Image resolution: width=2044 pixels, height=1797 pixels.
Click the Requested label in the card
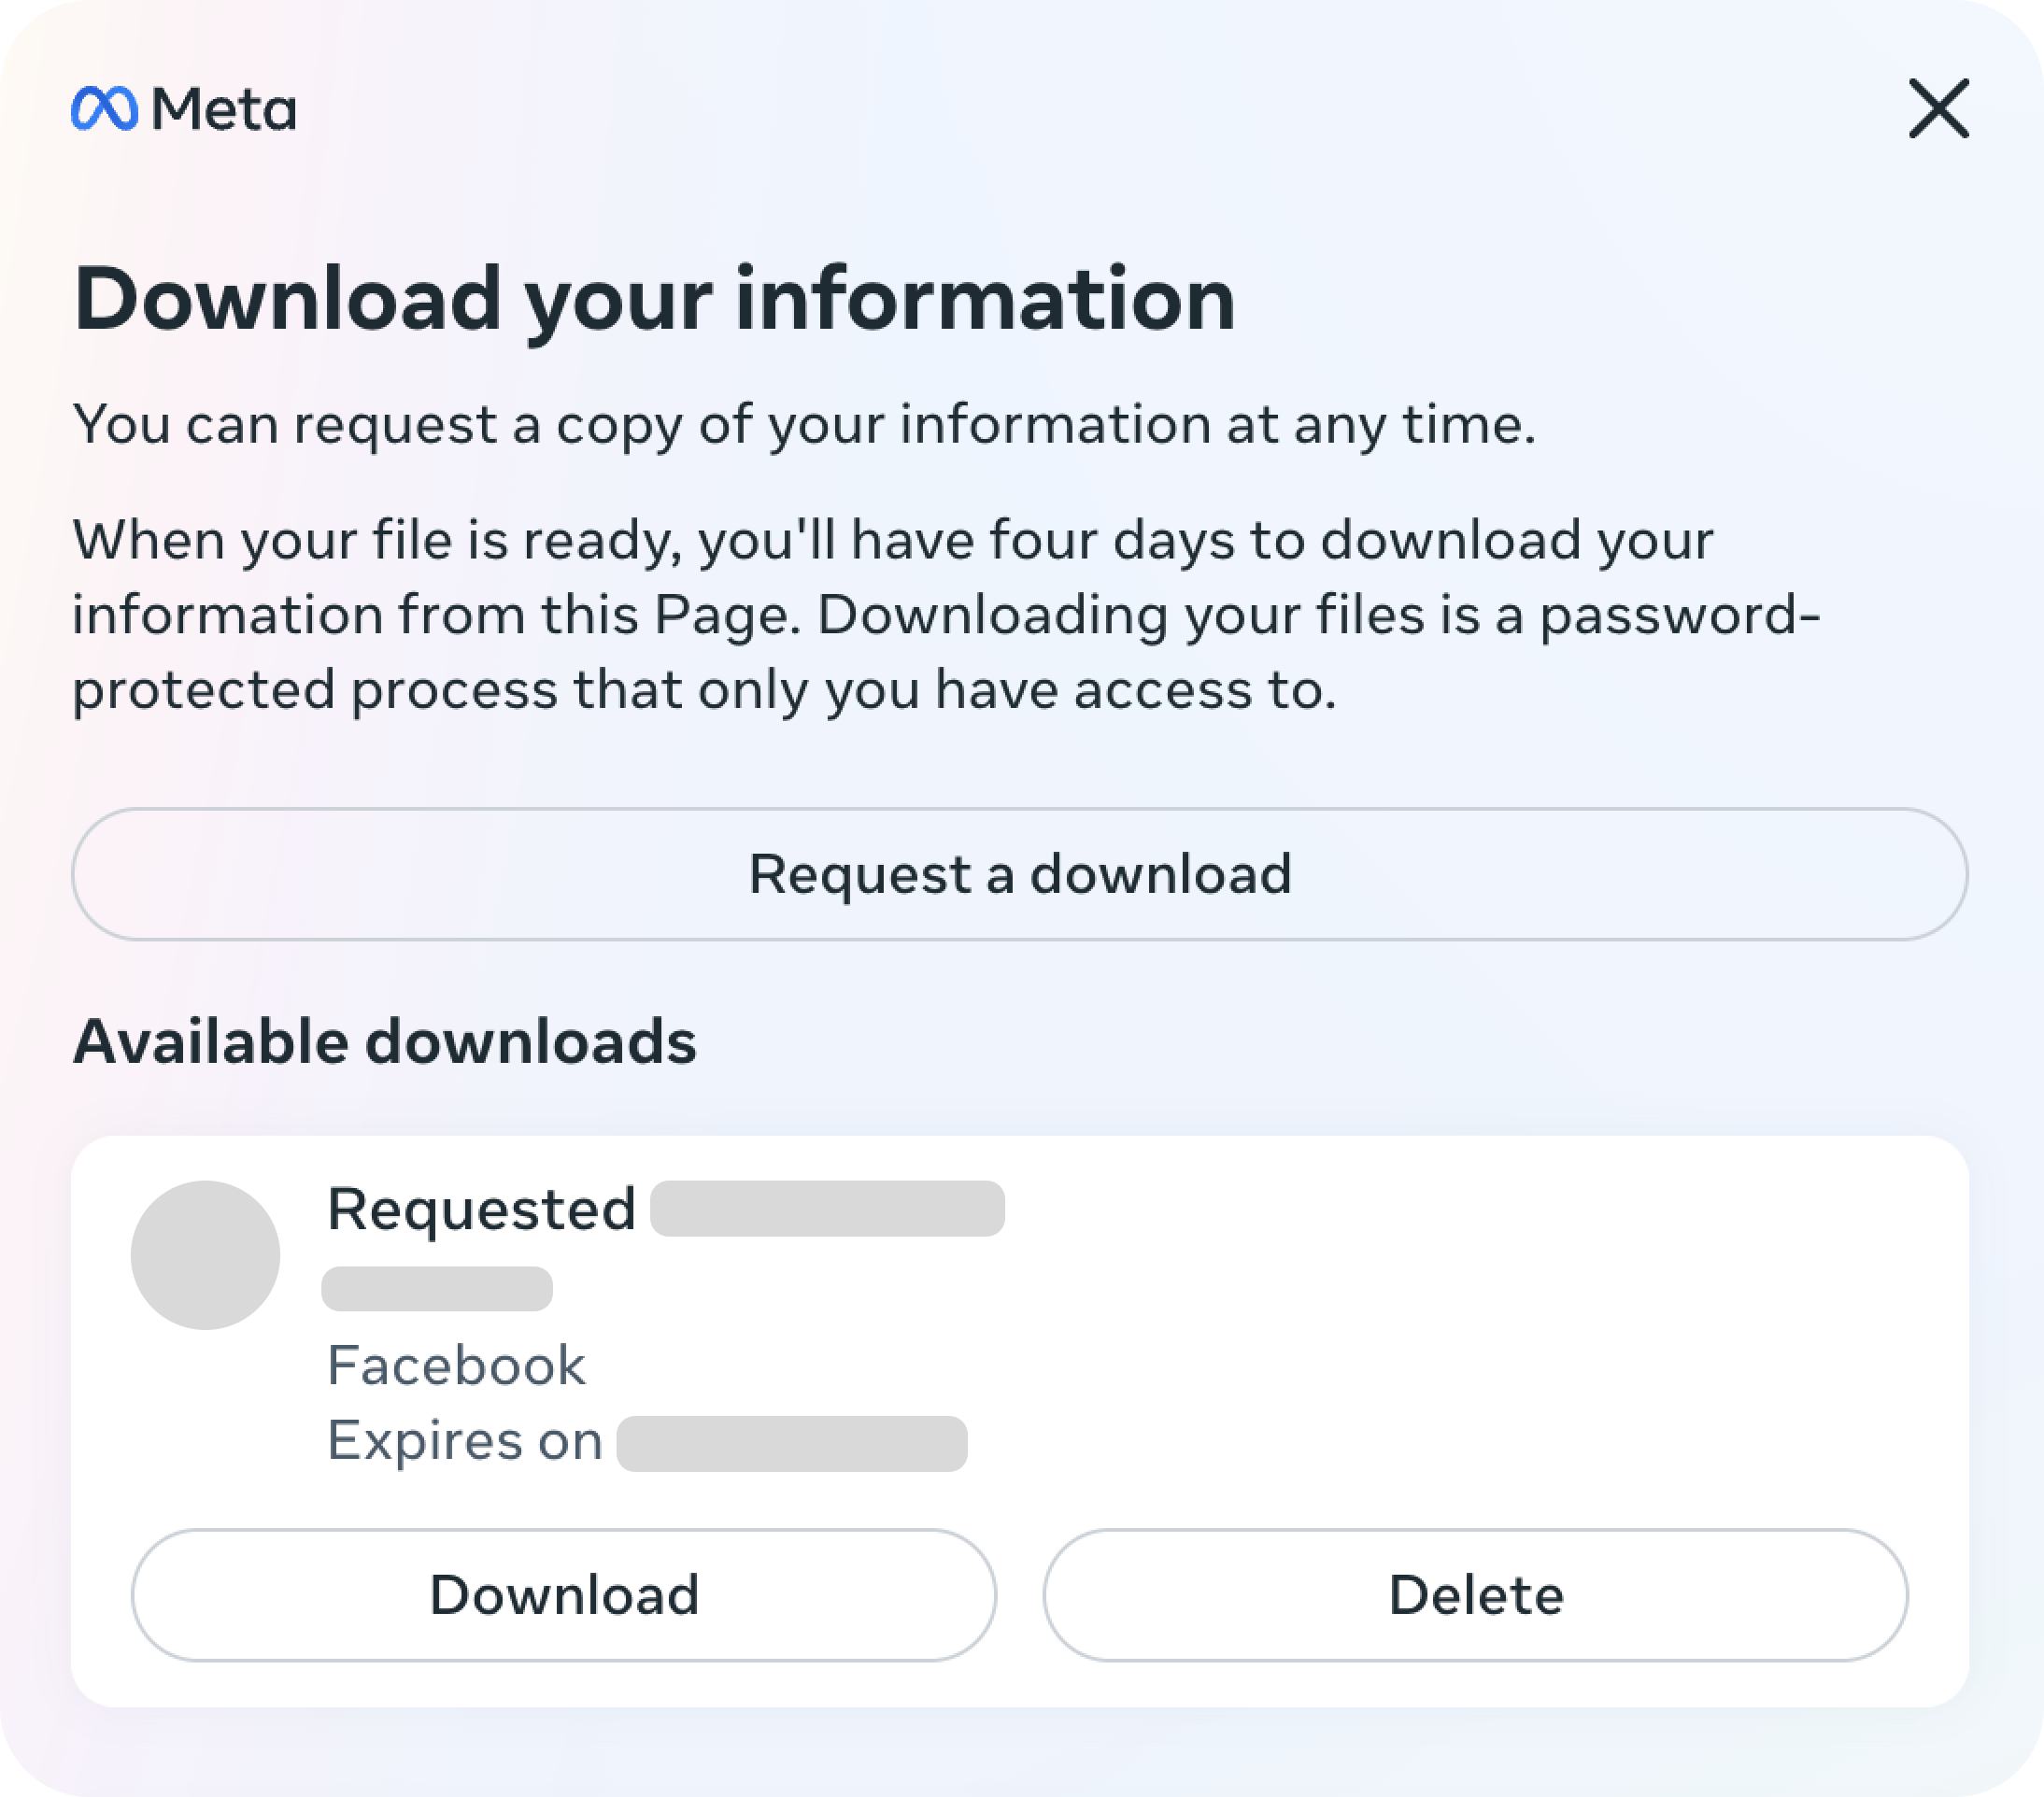pyautogui.click(x=481, y=1209)
